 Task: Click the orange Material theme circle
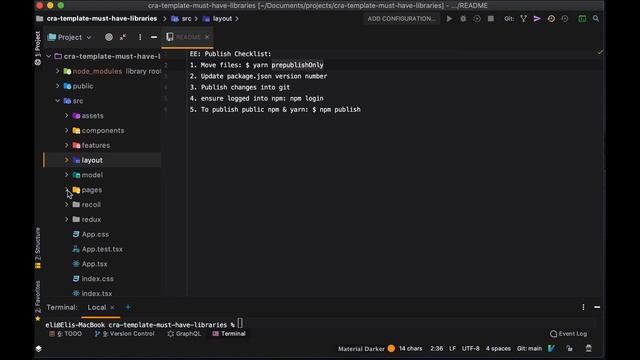391,348
